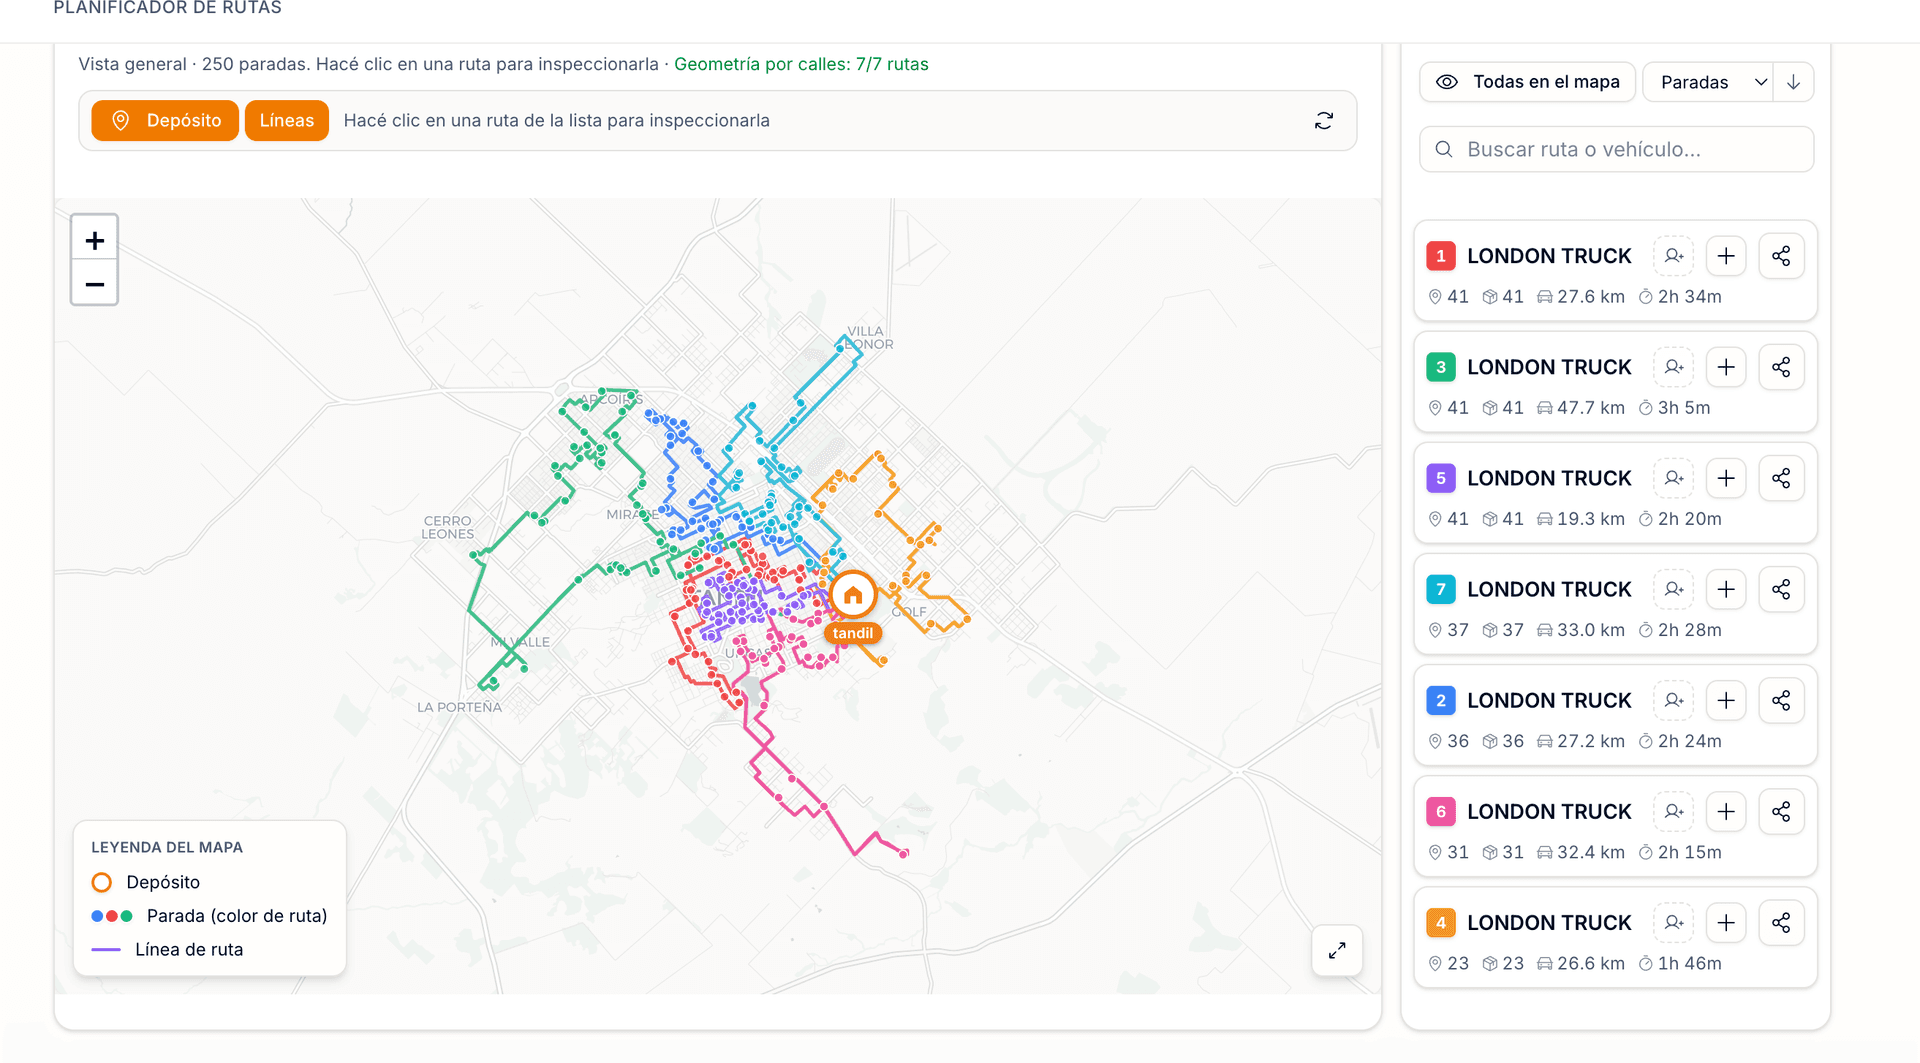
Task: Share route 3 LONDON TRUCK
Action: pyautogui.click(x=1781, y=367)
